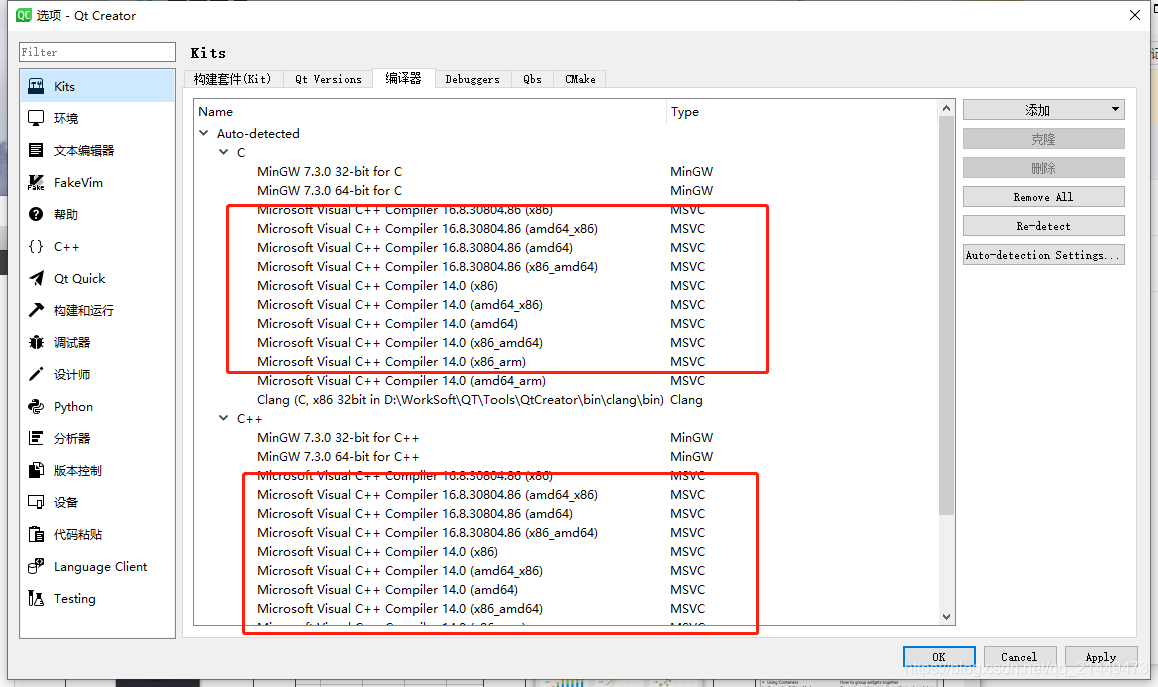Viewport: 1158px width, 687px height.
Task: Focus the Filter input field
Action: (x=97, y=52)
